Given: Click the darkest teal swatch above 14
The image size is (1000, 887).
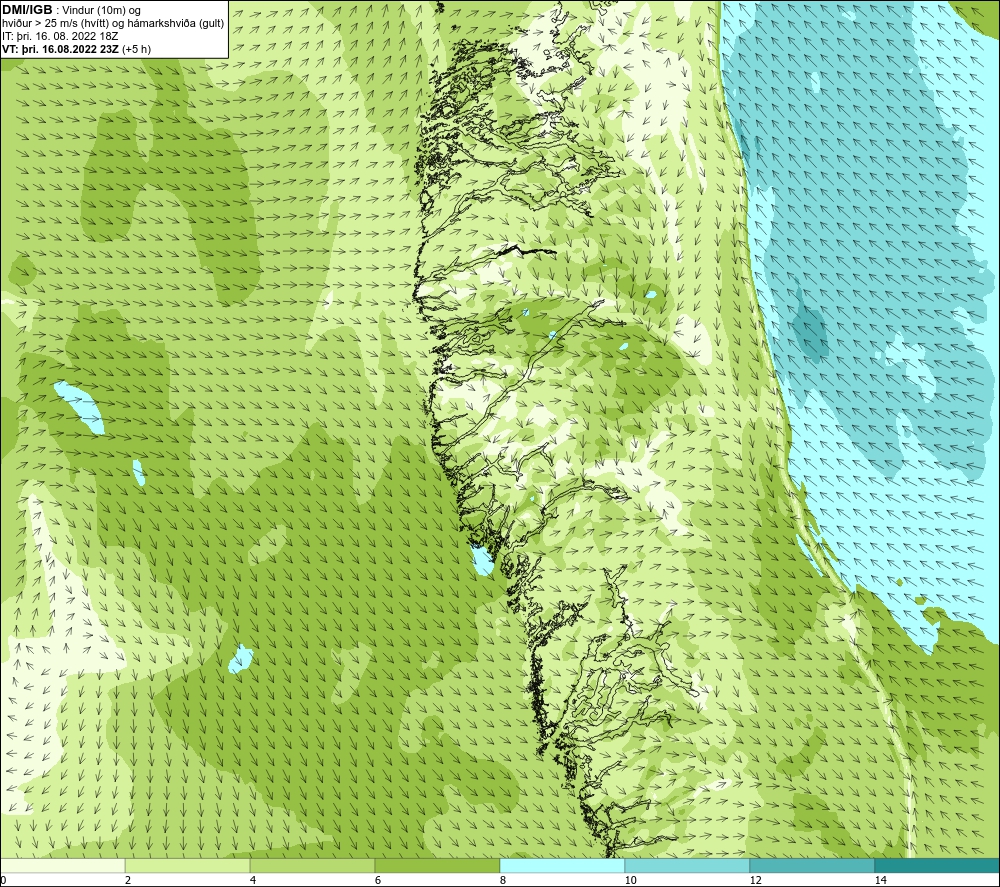Looking at the screenshot, I should point(937,865).
